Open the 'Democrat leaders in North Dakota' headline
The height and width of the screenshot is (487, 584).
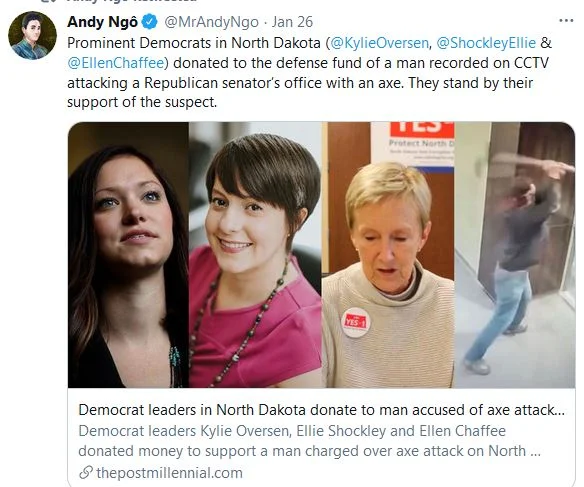point(322,410)
